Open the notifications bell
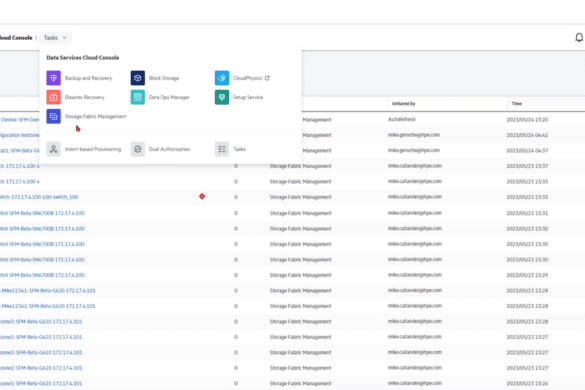This screenshot has width=585, height=390. tap(579, 37)
